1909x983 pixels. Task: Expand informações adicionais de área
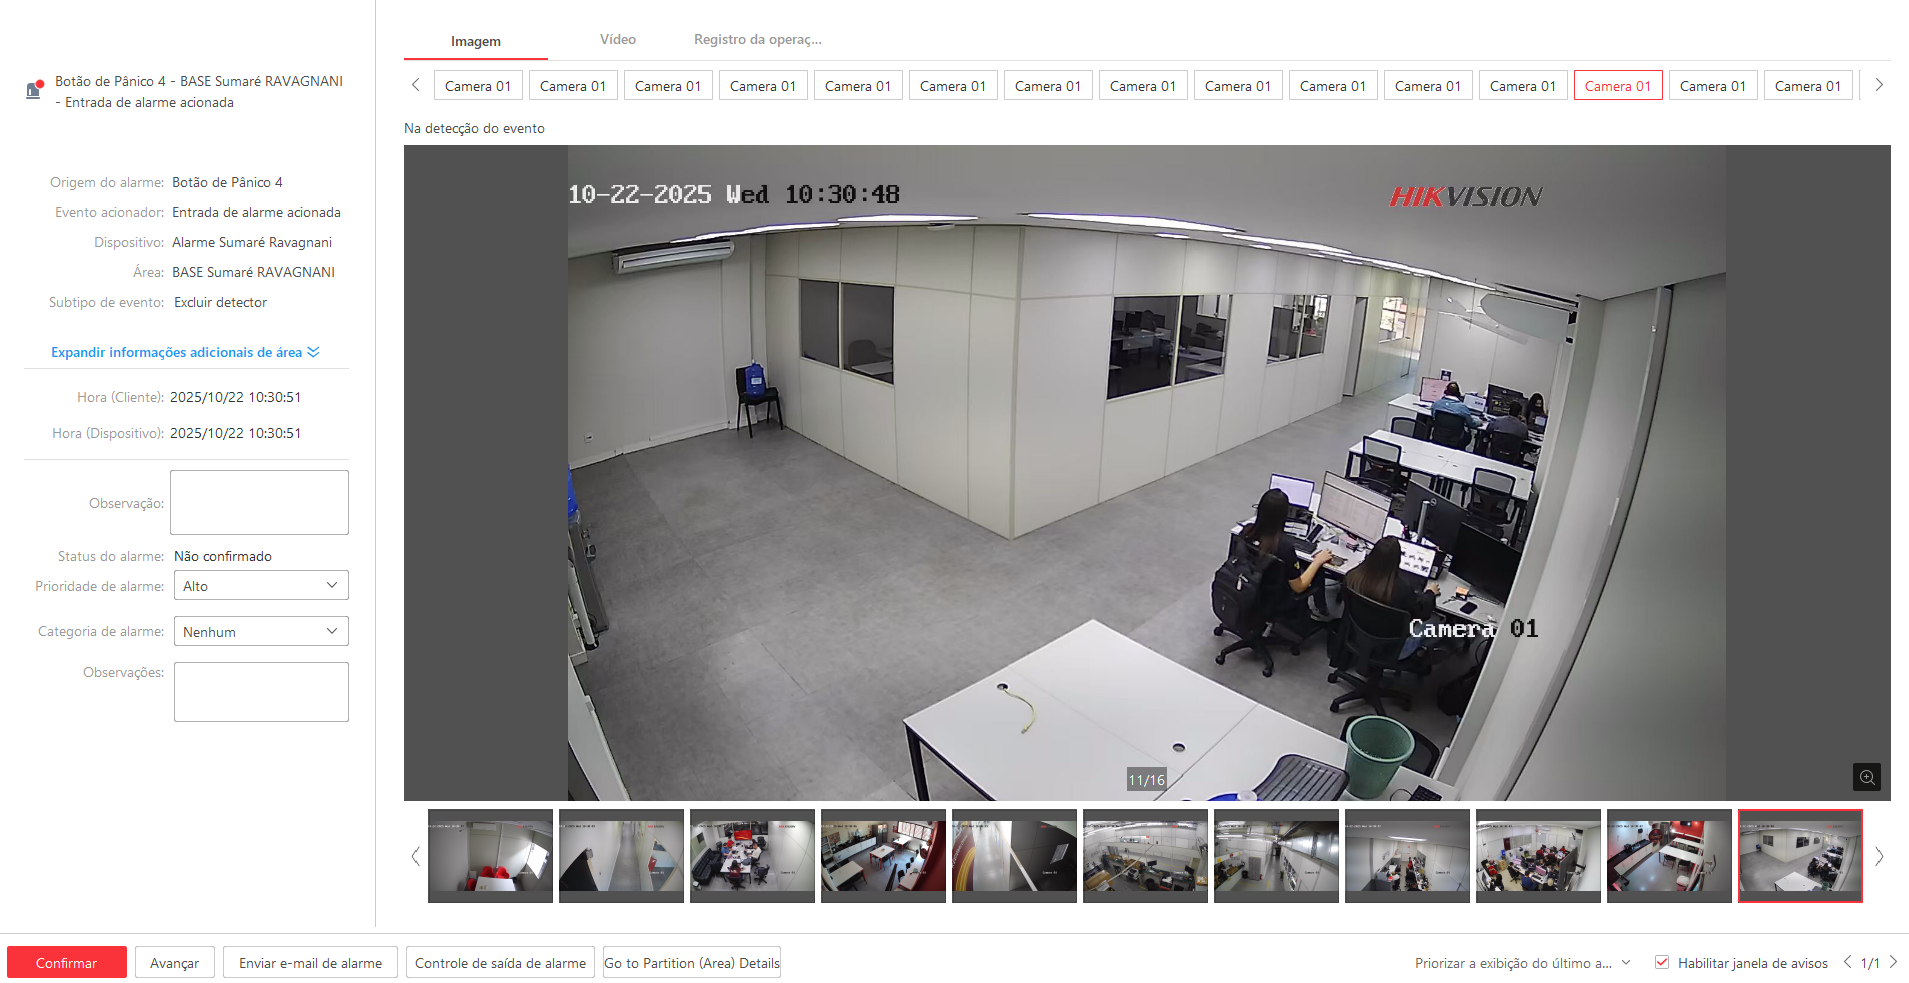pyautogui.click(x=185, y=352)
